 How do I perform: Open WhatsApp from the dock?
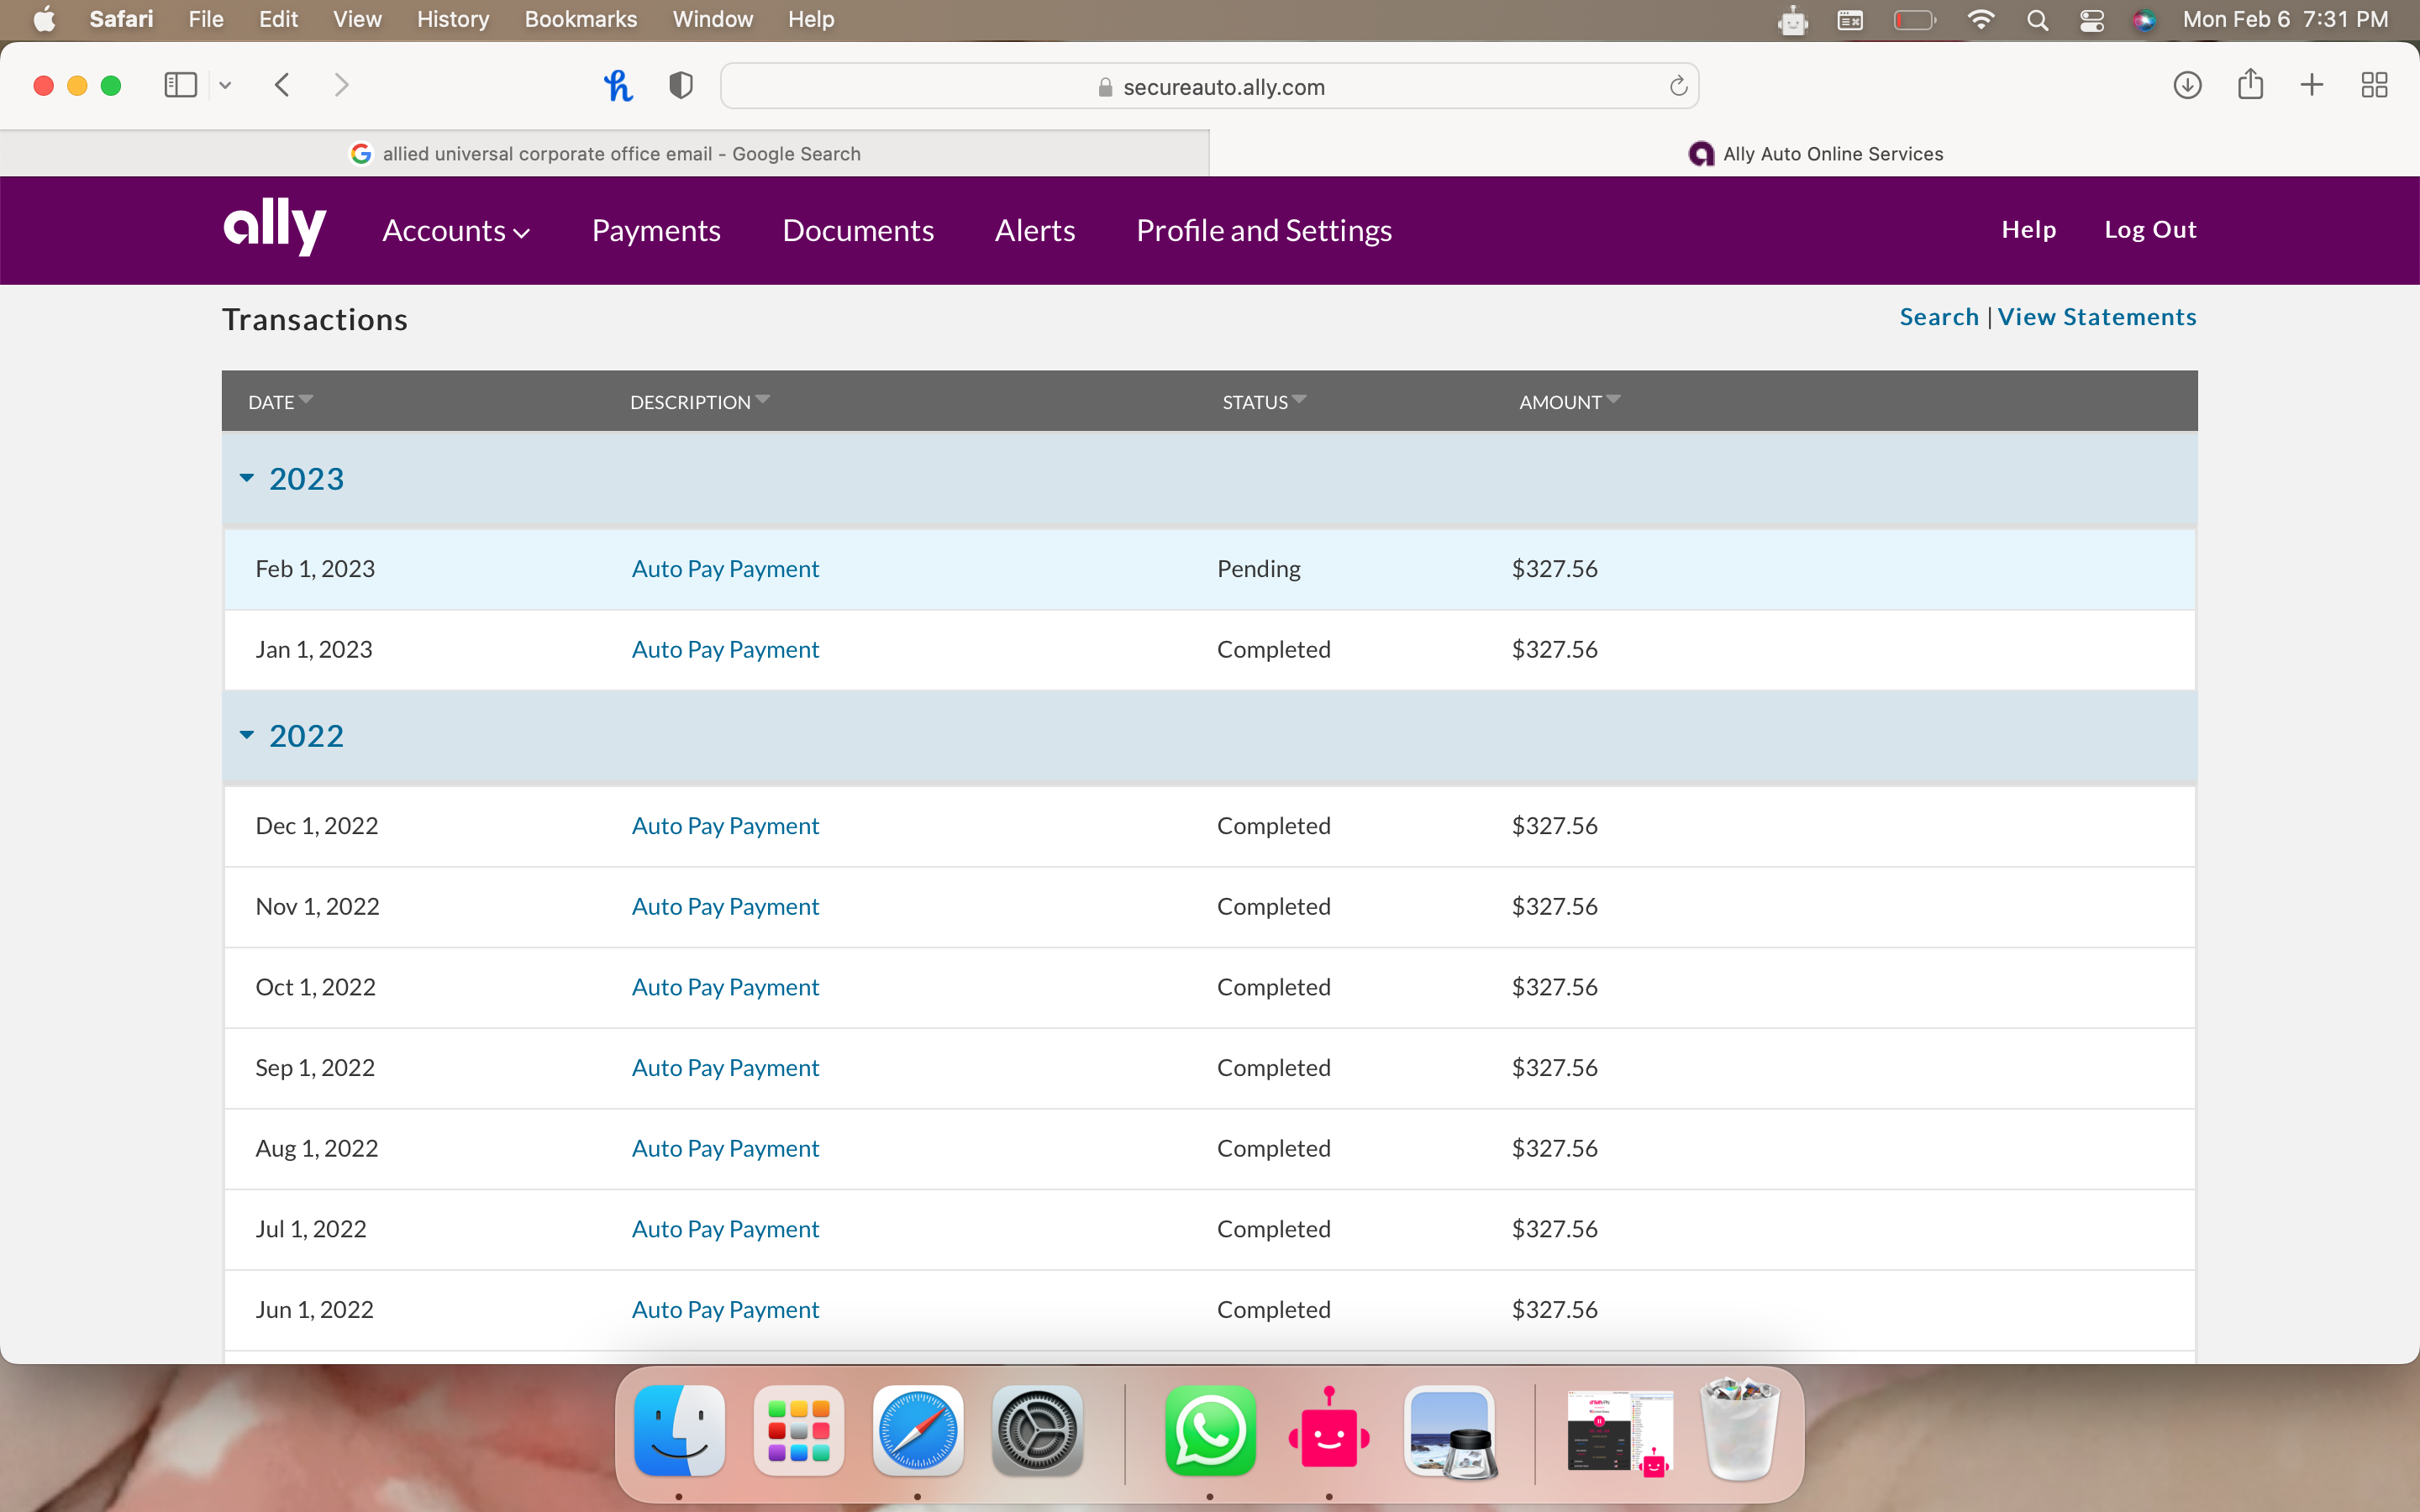pyautogui.click(x=1210, y=1431)
